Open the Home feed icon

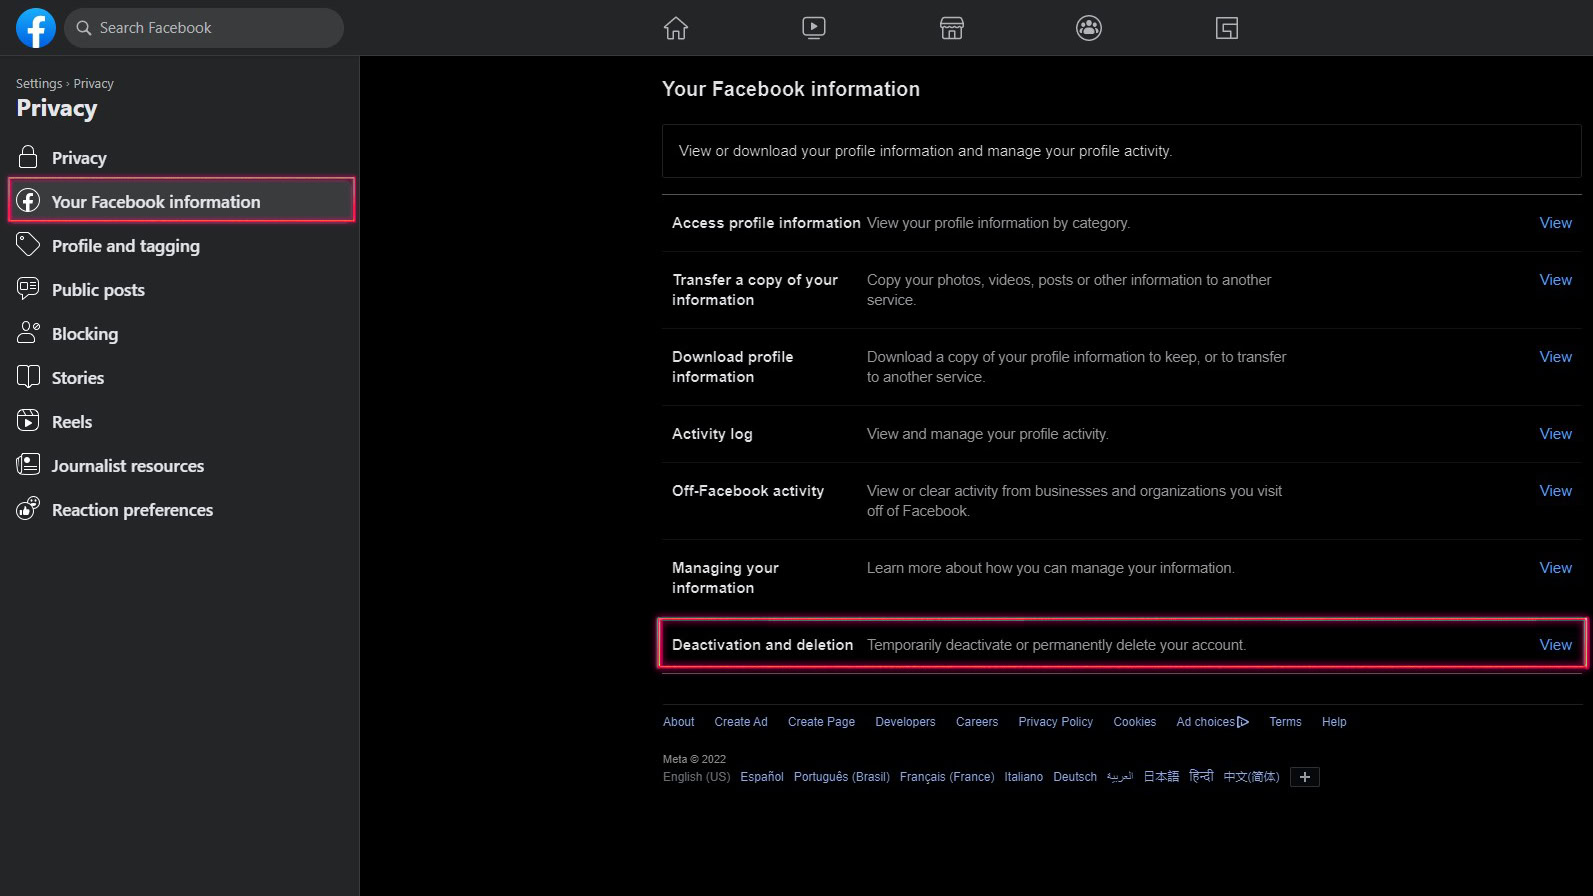(676, 28)
